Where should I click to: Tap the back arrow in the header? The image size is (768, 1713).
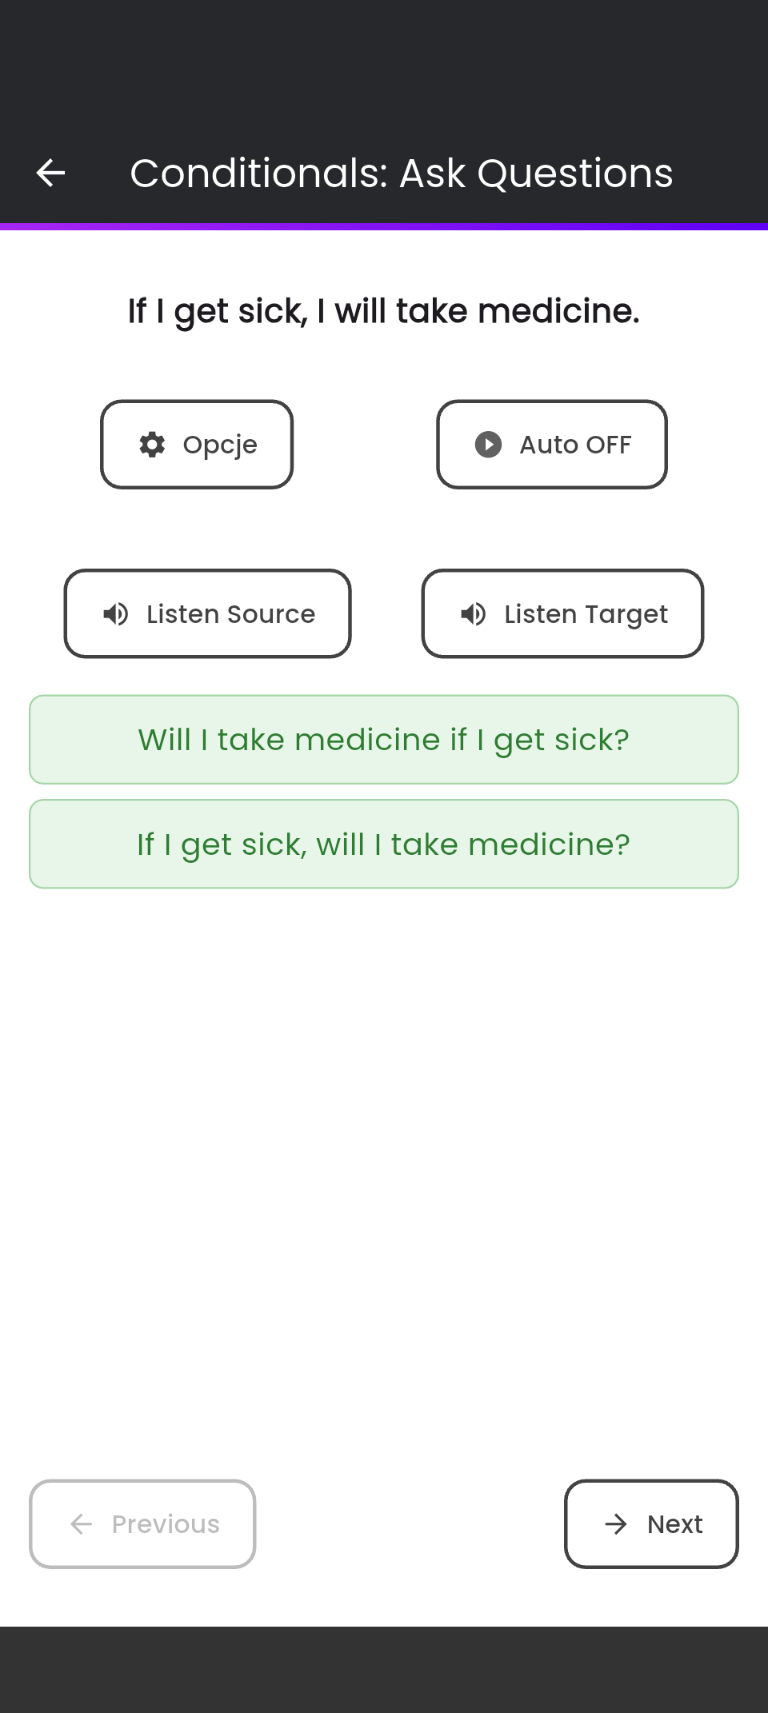tap(51, 173)
